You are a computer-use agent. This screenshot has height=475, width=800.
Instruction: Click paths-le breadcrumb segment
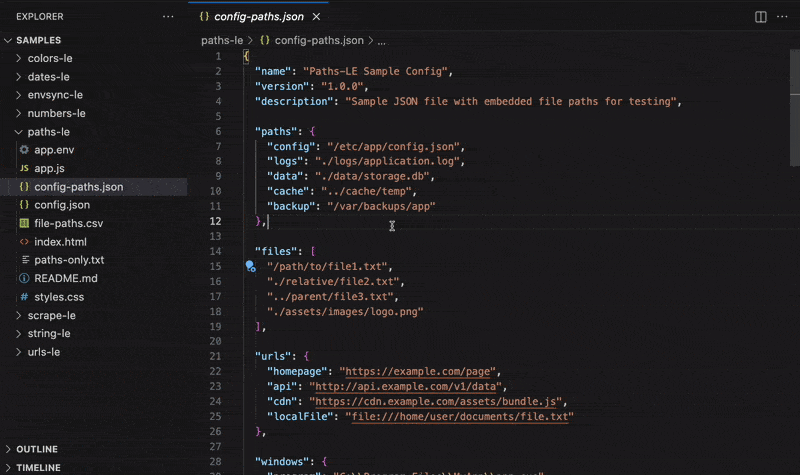(222, 40)
